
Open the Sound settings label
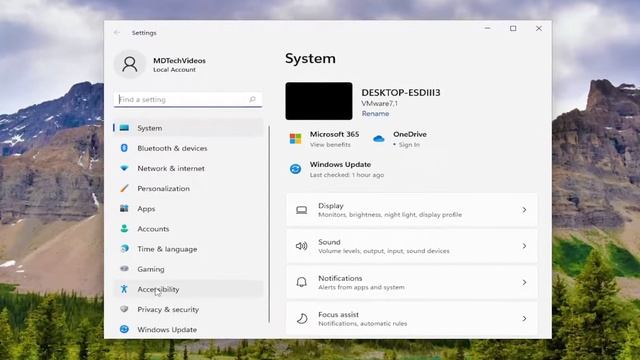329,242
